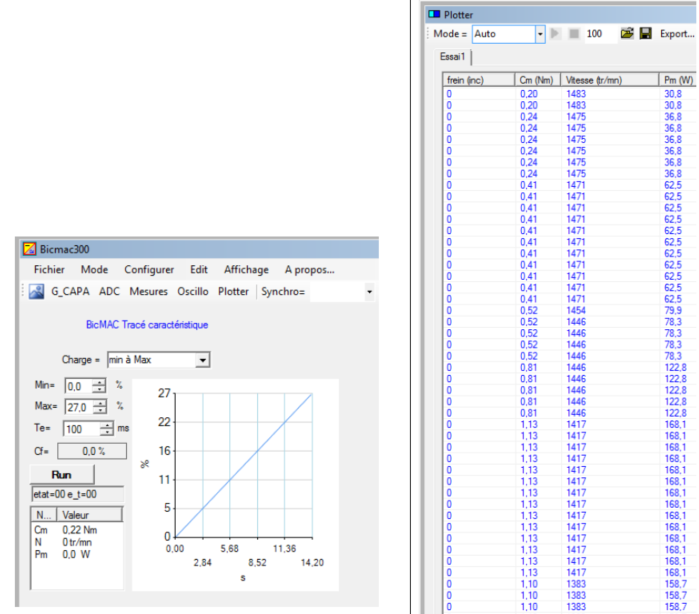
Task: Open the Oscillo toolbar item
Action: (x=193, y=292)
